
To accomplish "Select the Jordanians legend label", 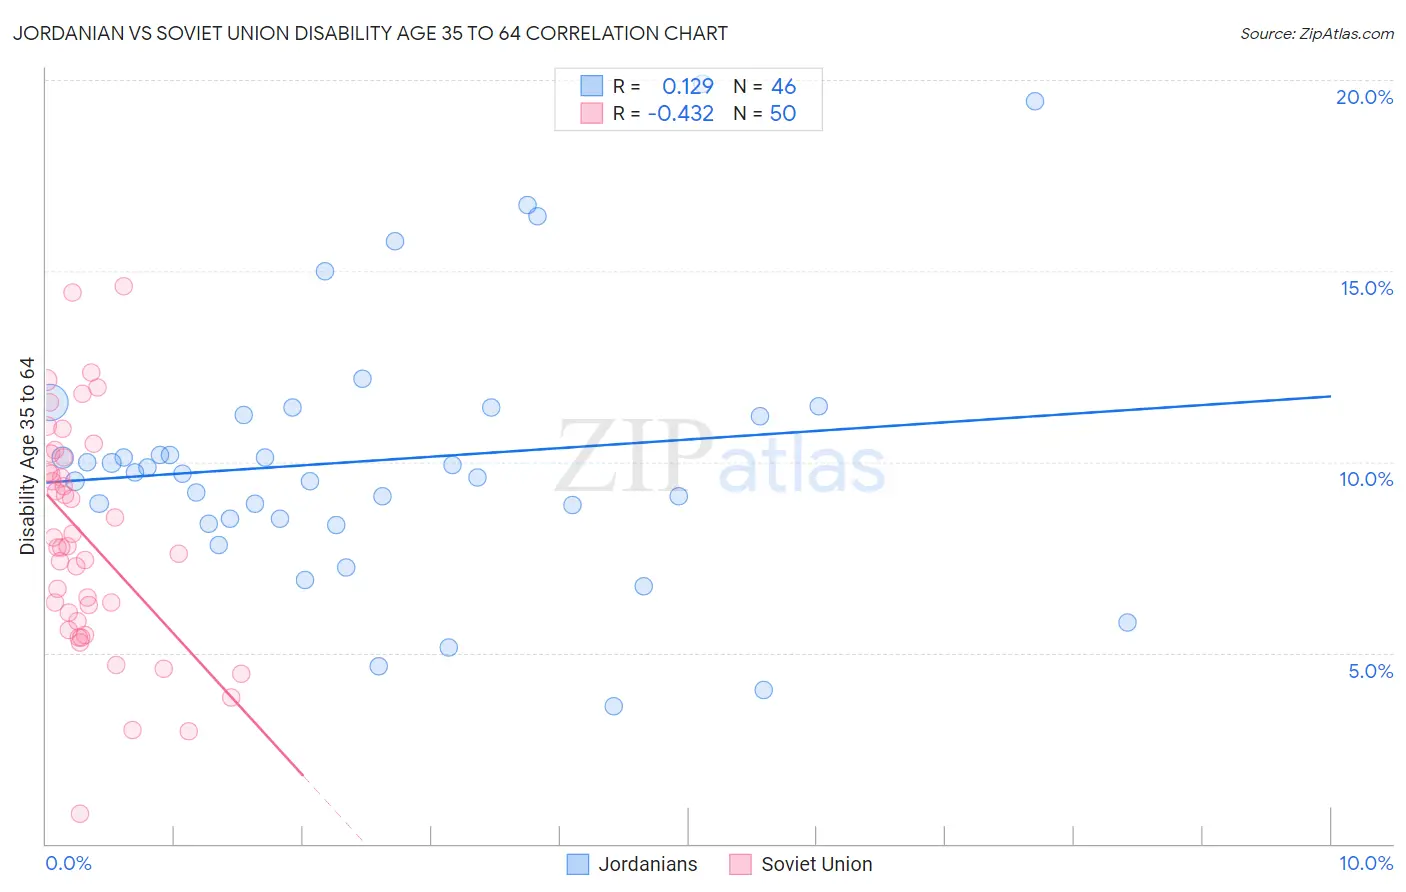I will [x=648, y=864].
